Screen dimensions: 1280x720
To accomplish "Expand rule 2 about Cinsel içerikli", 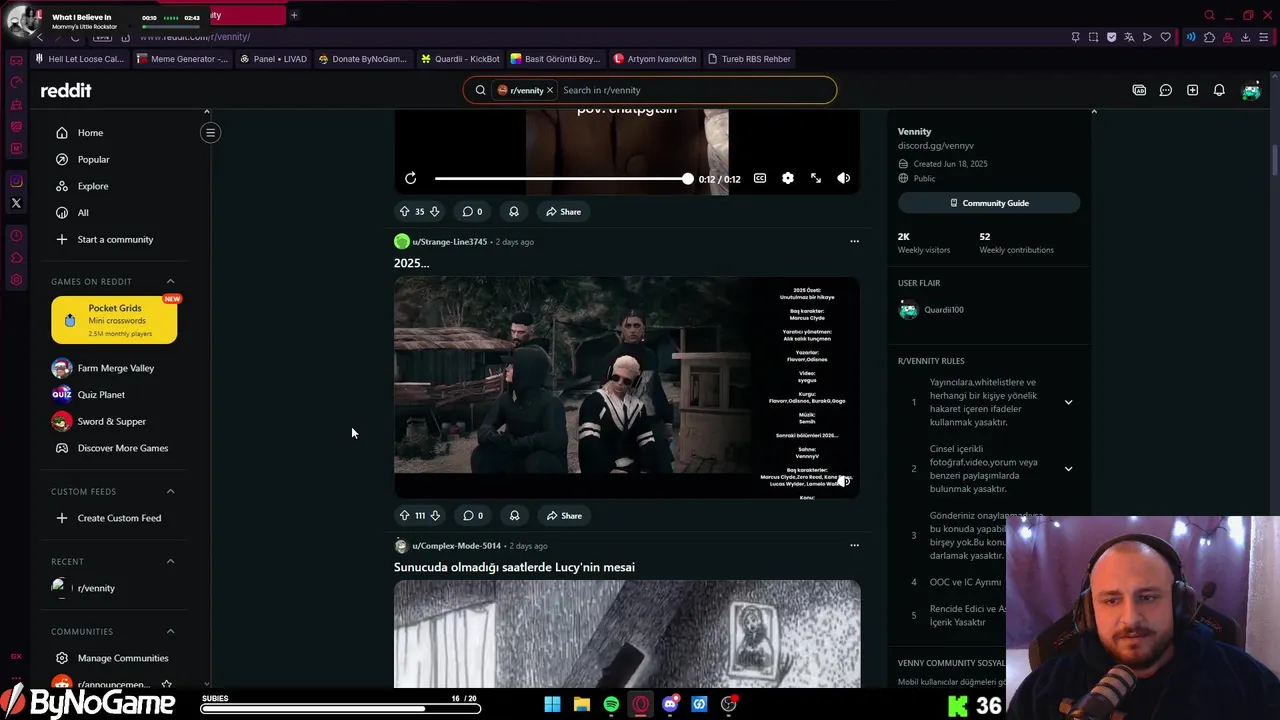I will pyautogui.click(x=1068, y=468).
